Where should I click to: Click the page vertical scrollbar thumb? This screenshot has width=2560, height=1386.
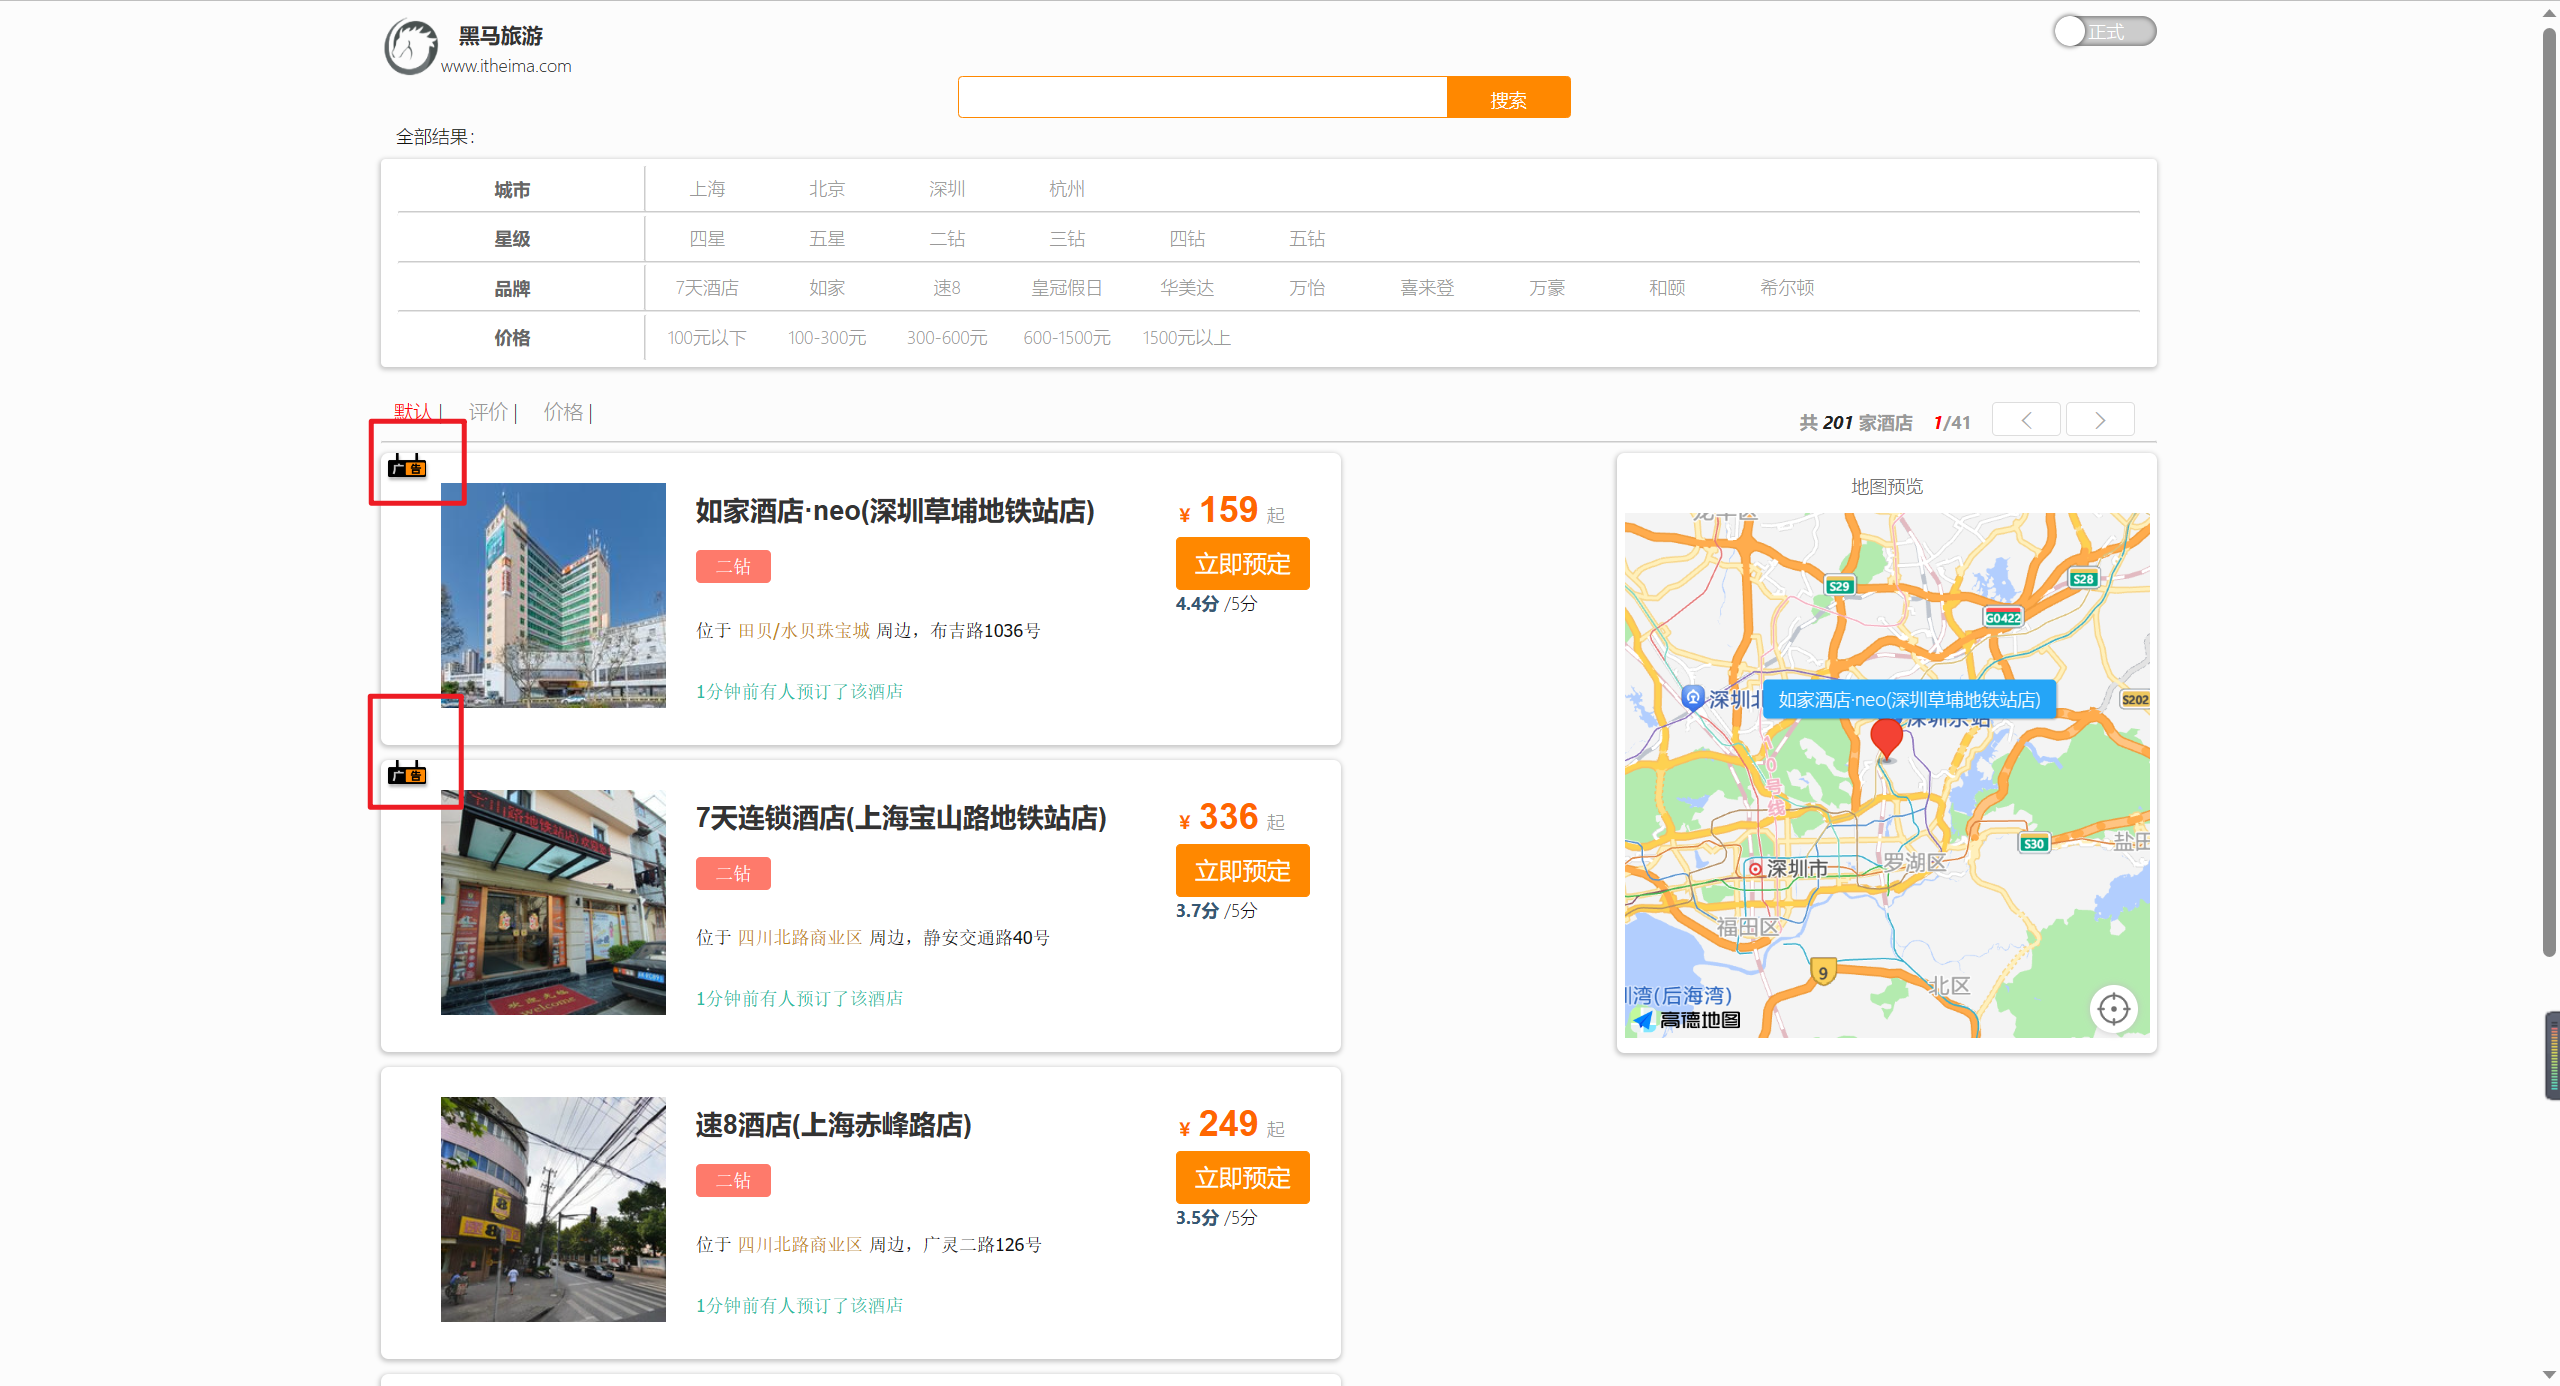(x=2549, y=492)
